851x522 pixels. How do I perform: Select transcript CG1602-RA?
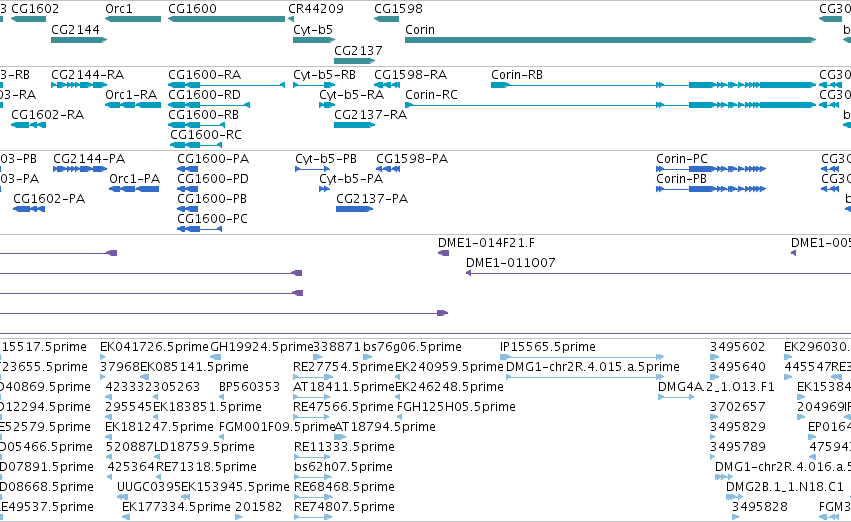[x=28, y=125]
